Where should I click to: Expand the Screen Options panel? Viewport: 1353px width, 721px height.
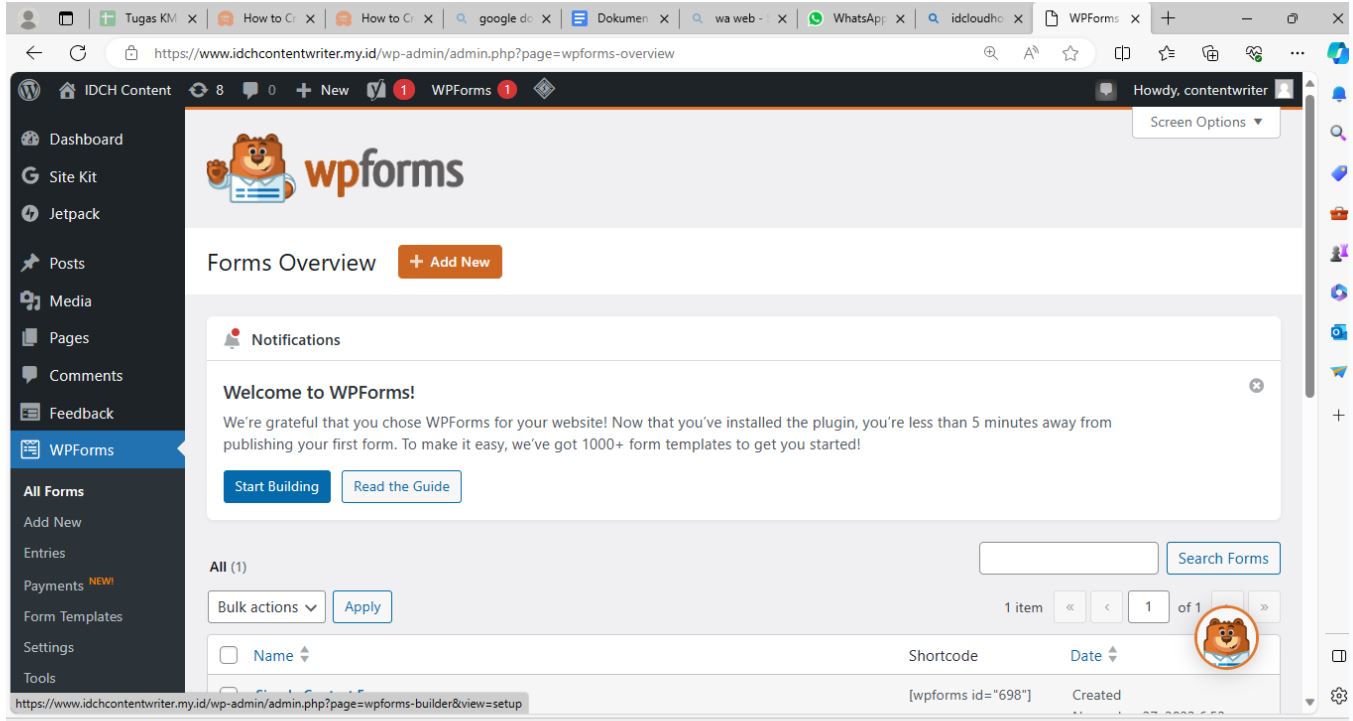(x=1205, y=121)
